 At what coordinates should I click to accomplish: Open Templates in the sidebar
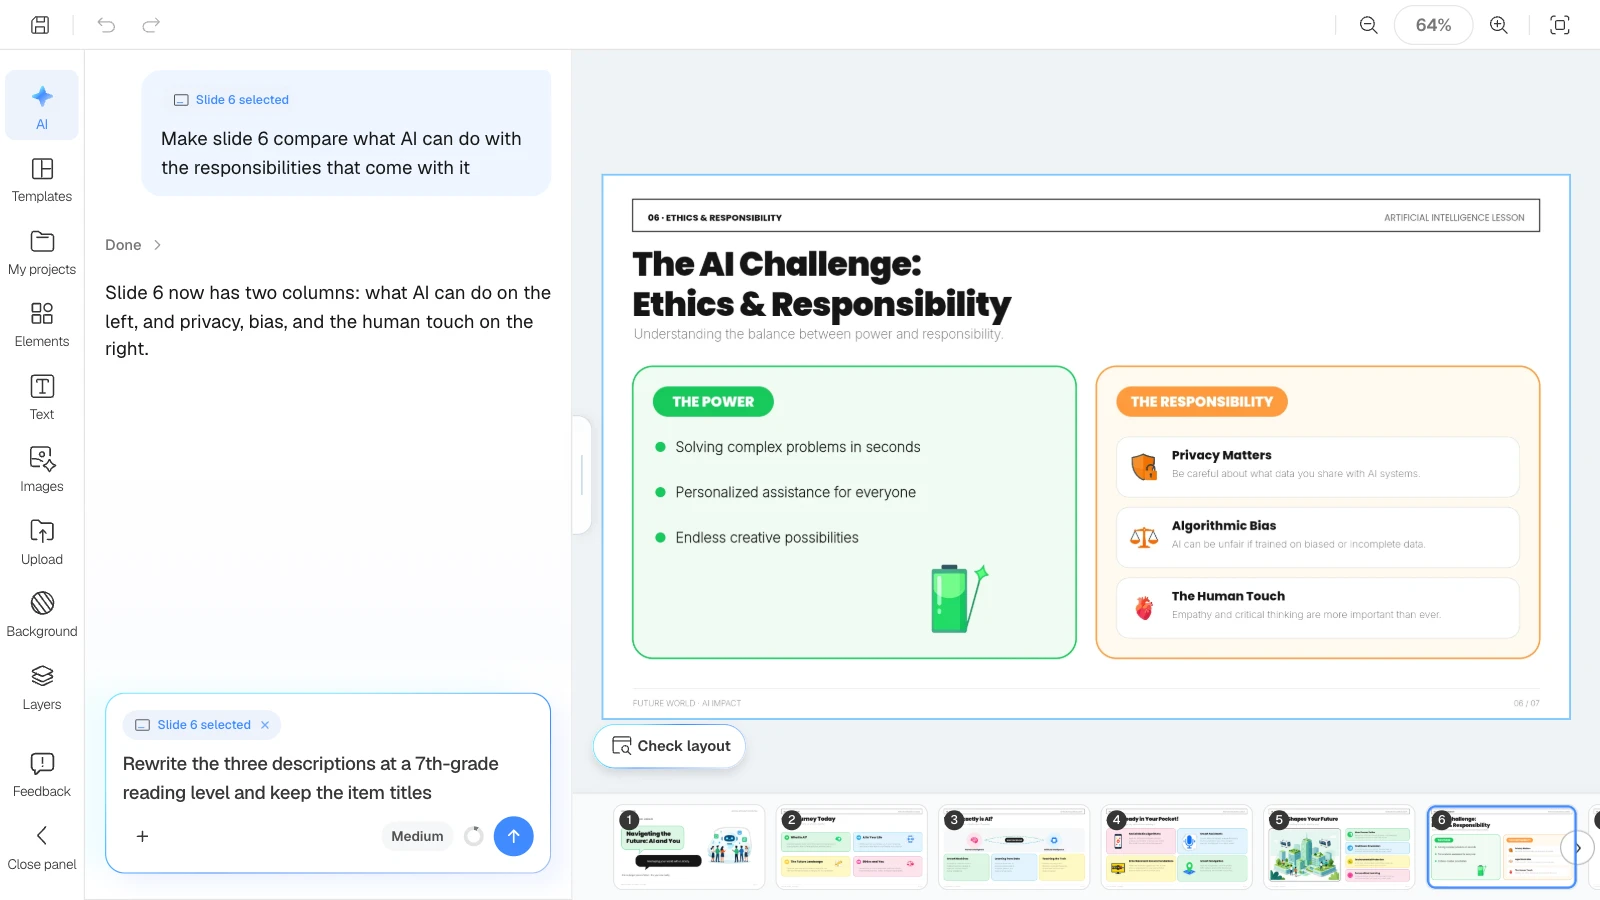(42, 179)
